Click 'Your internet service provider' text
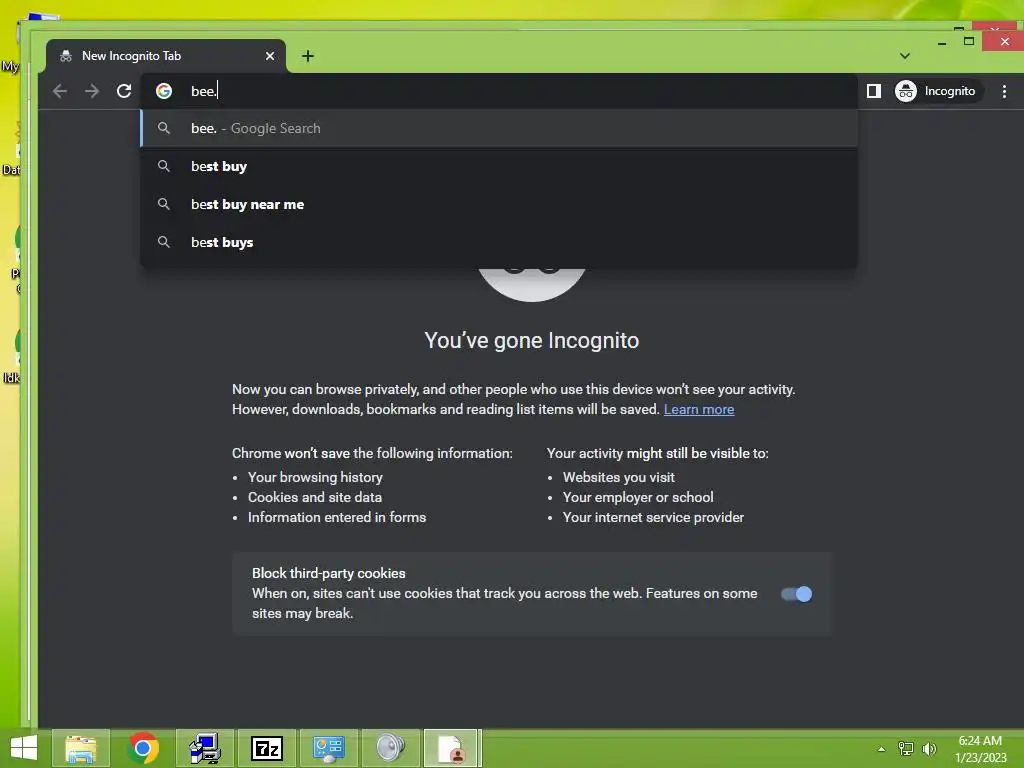The height and width of the screenshot is (768, 1024). point(653,517)
